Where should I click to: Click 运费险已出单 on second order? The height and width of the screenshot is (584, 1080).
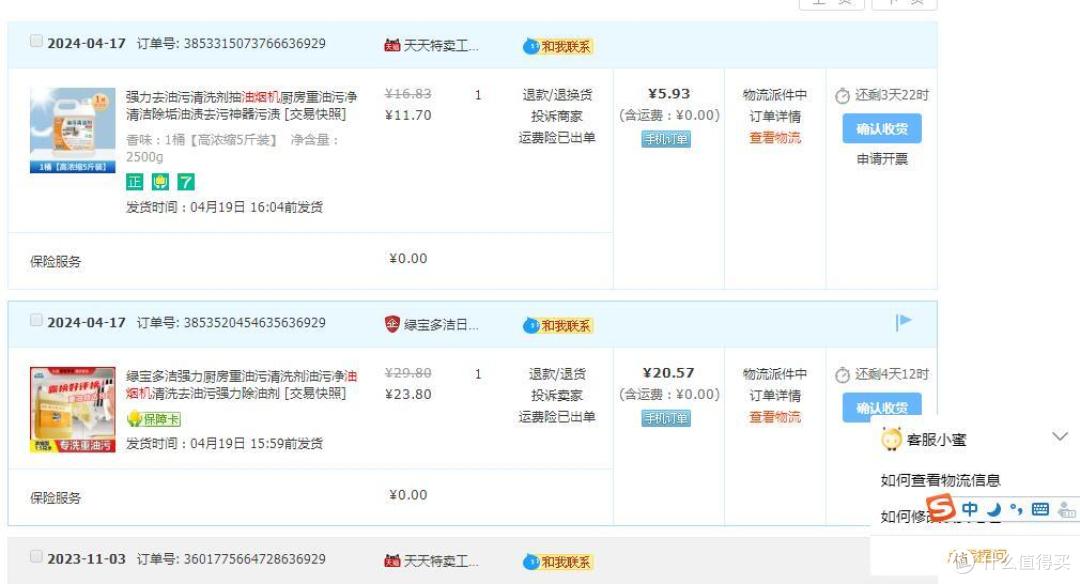[557, 417]
